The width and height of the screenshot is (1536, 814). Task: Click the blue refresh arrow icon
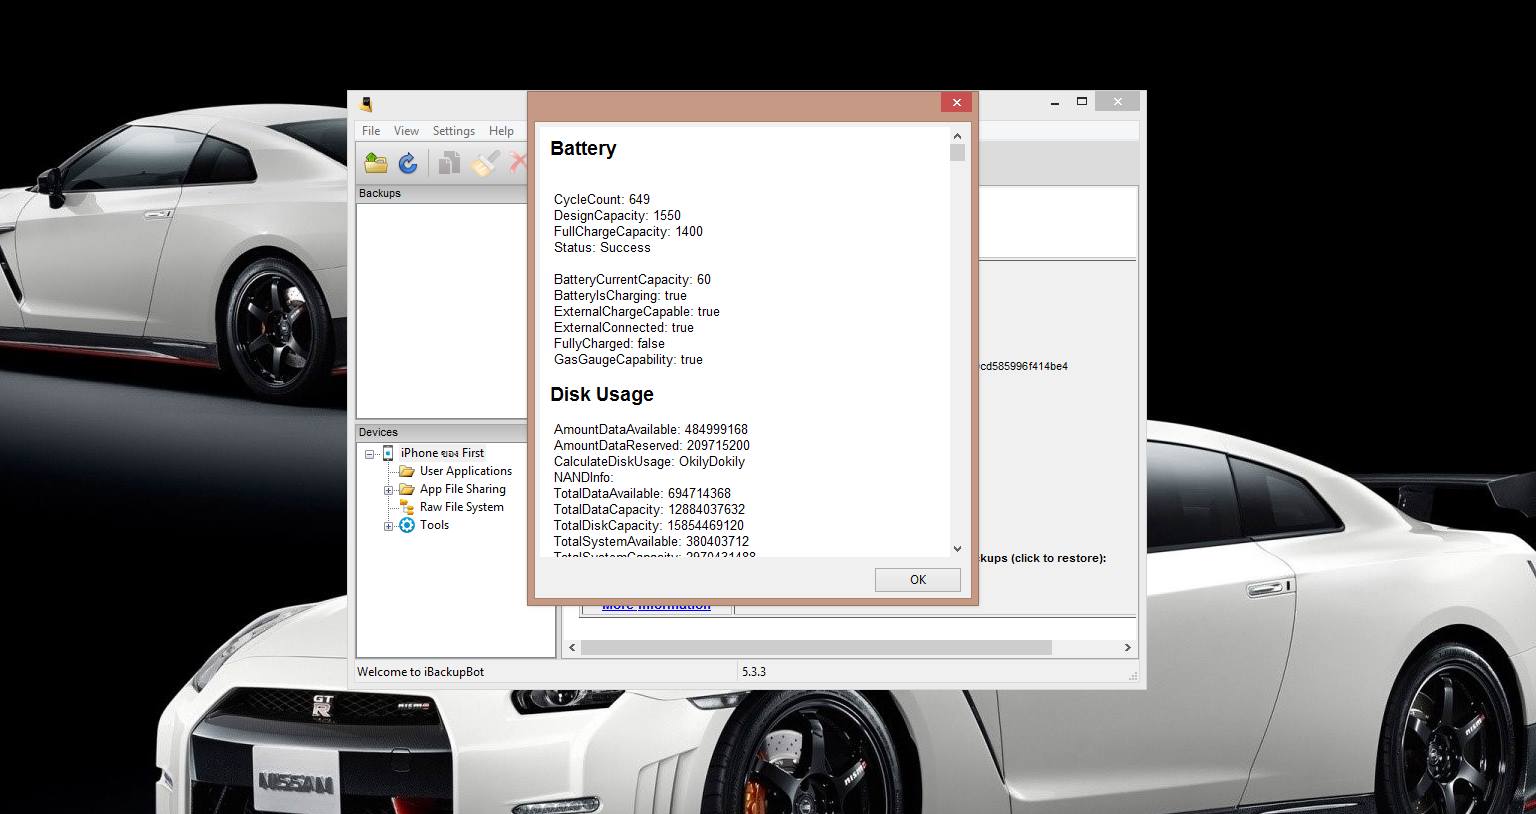[x=408, y=163]
